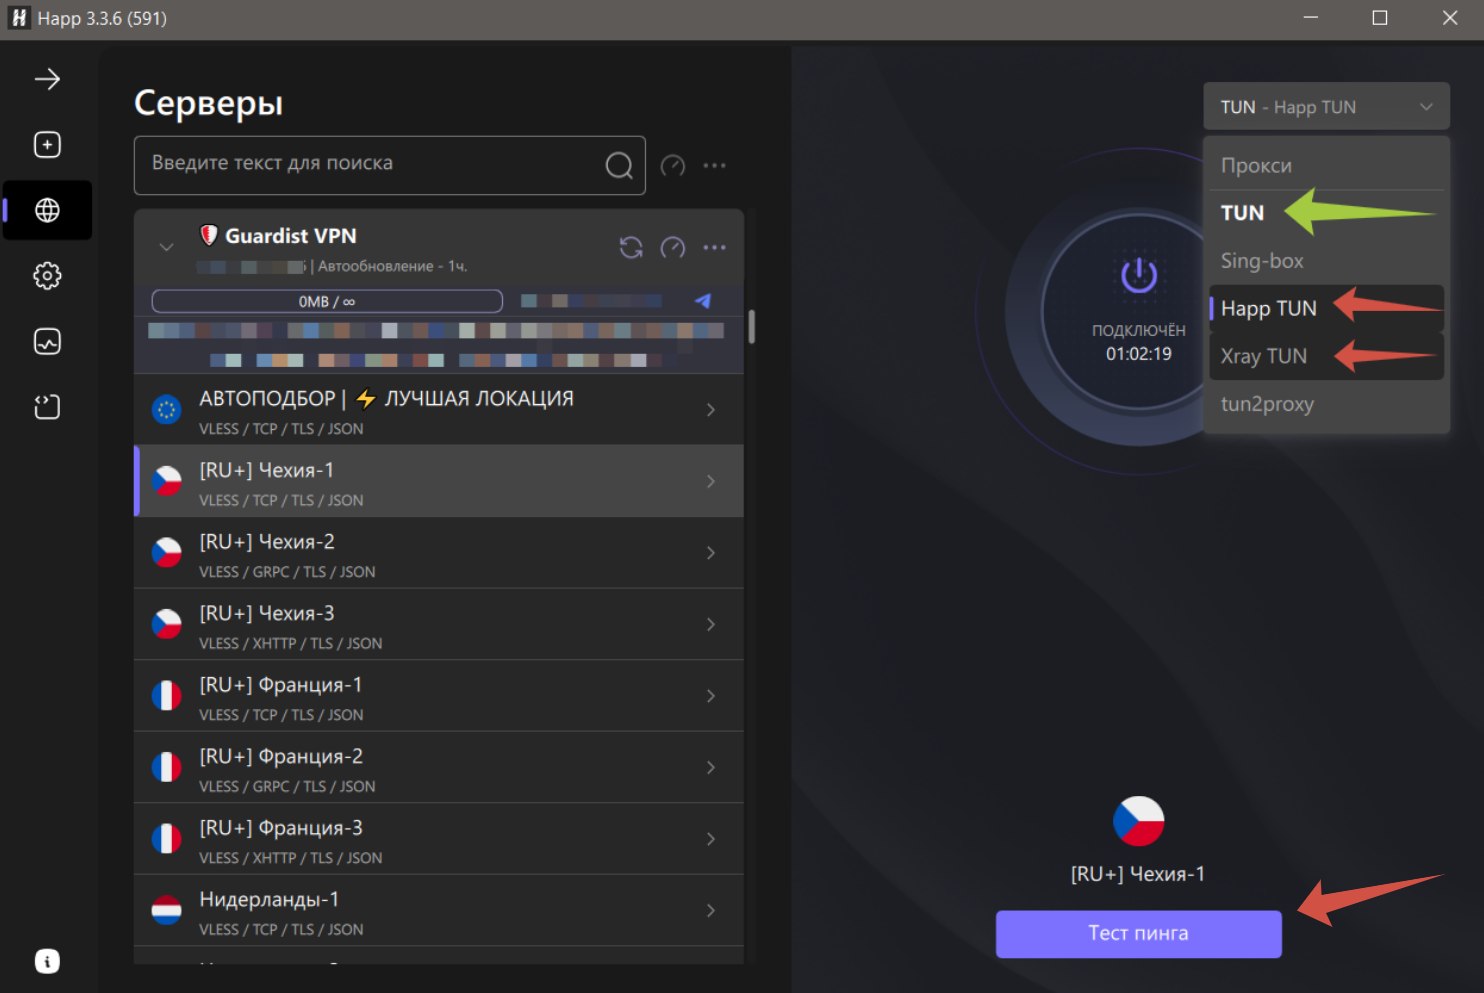This screenshot has height=993, width=1484.
Task: Click the server list scrollbar
Action: [x=751, y=327]
